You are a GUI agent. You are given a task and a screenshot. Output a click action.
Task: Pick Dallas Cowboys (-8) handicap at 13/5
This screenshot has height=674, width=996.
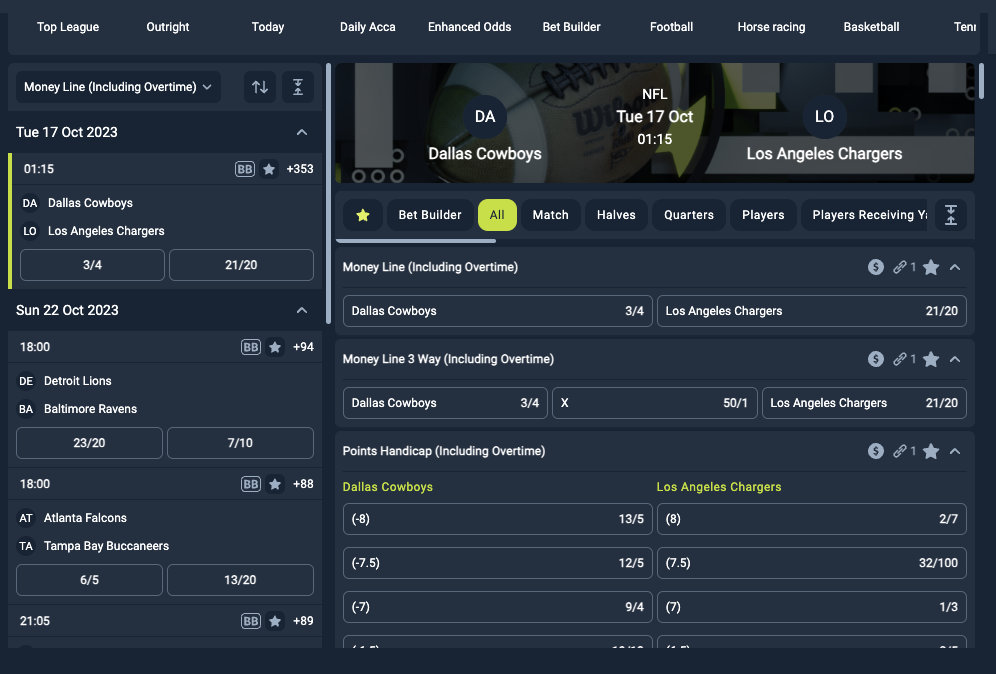[x=497, y=519]
